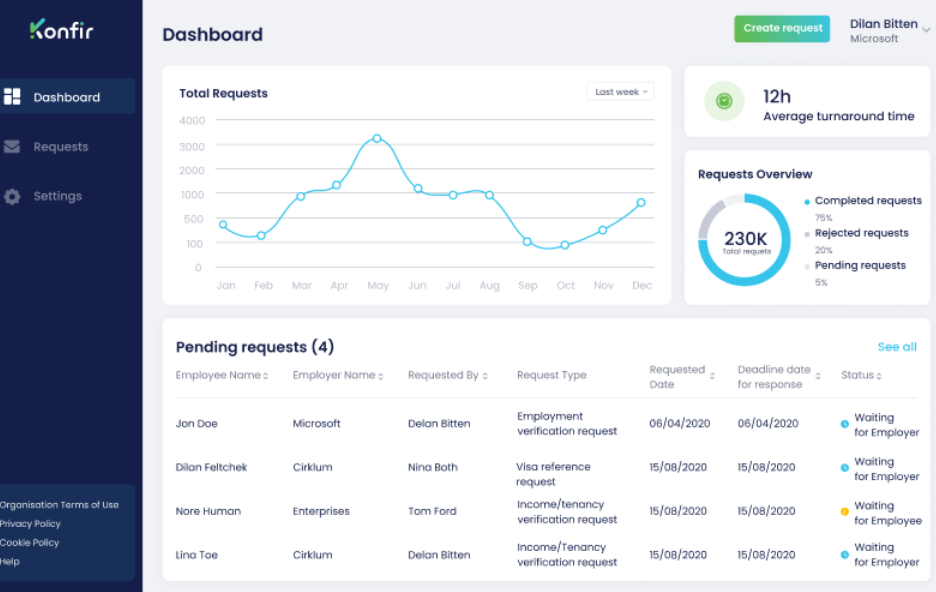Viewport: 936px width, 592px height.
Task: Click employee name Nore Human
Action: pos(208,511)
